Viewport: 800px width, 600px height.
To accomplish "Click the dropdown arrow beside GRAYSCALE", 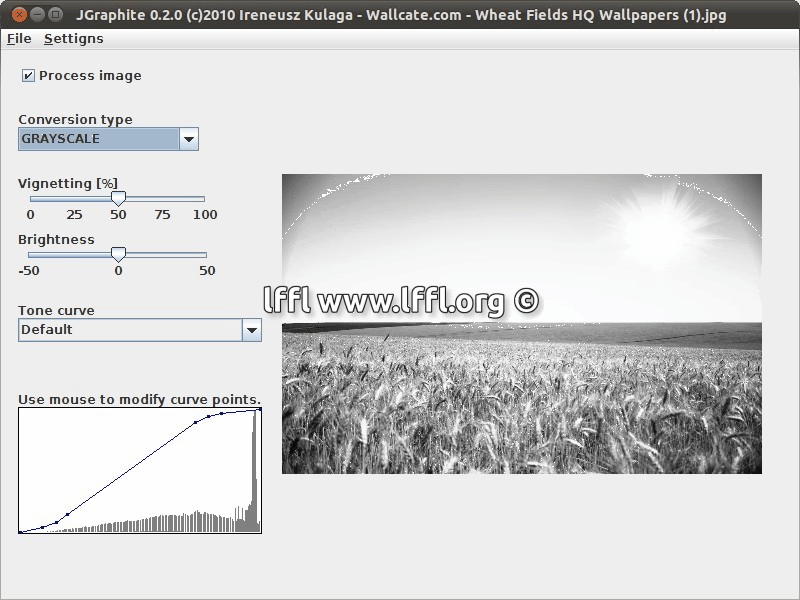I will click(x=188, y=139).
